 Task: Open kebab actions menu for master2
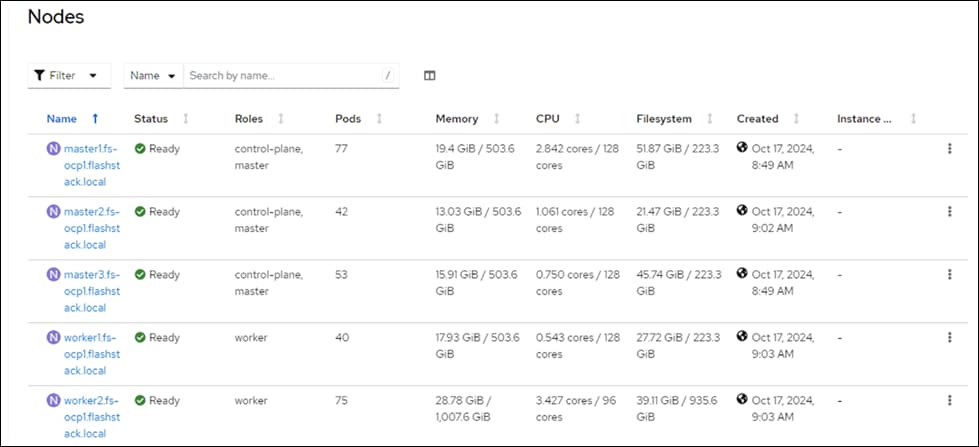[950, 212]
